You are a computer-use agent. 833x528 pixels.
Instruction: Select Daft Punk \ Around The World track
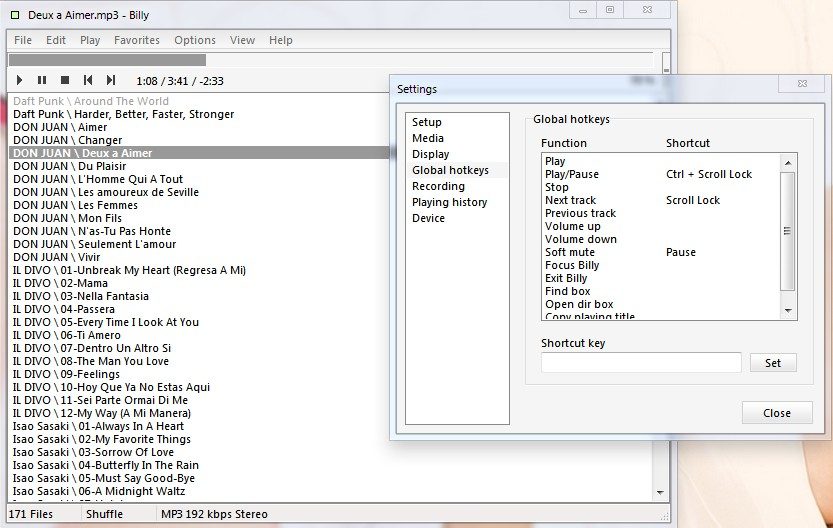click(91, 101)
